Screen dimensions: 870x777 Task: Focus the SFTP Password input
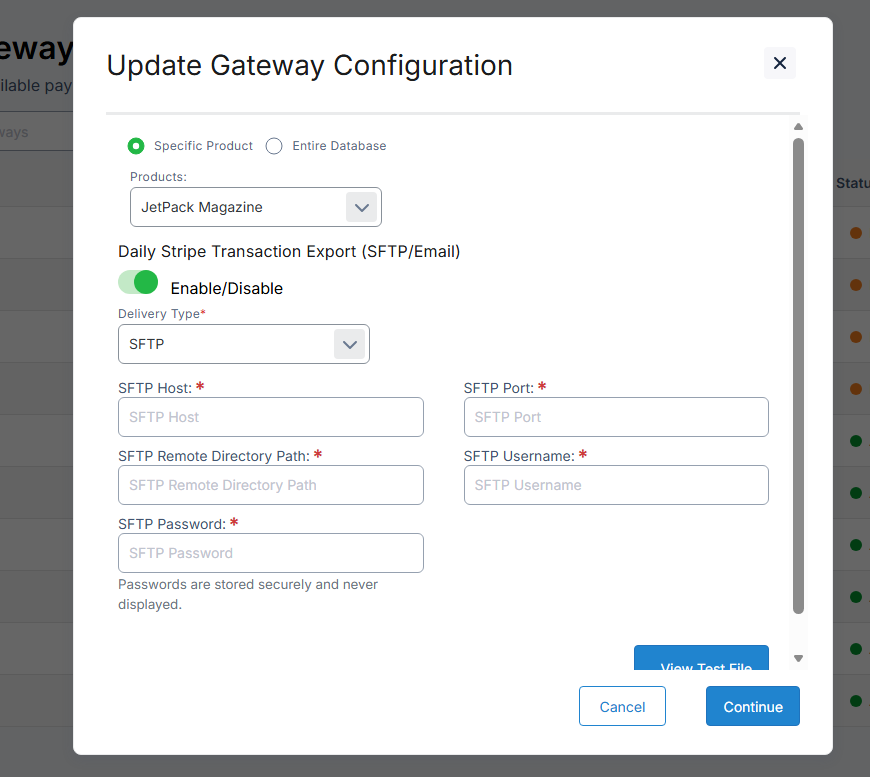point(270,553)
